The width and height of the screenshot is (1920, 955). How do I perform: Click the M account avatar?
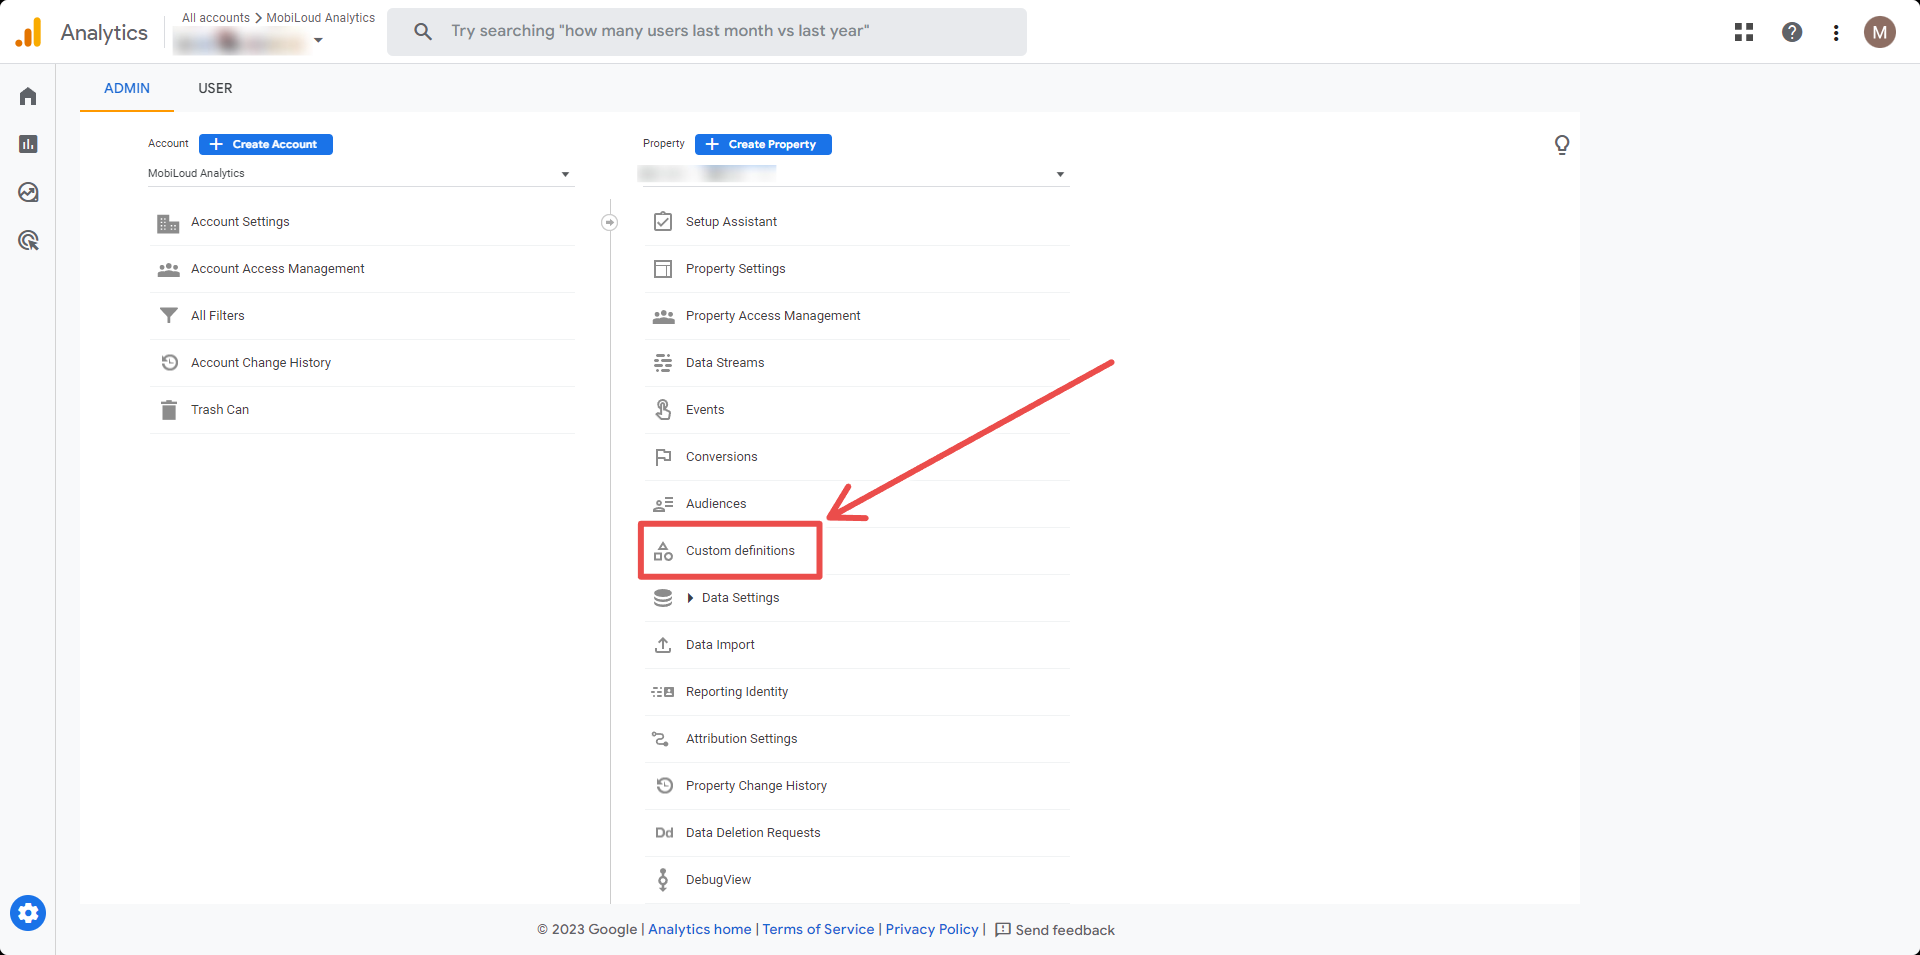pyautogui.click(x=1880, y=32)
